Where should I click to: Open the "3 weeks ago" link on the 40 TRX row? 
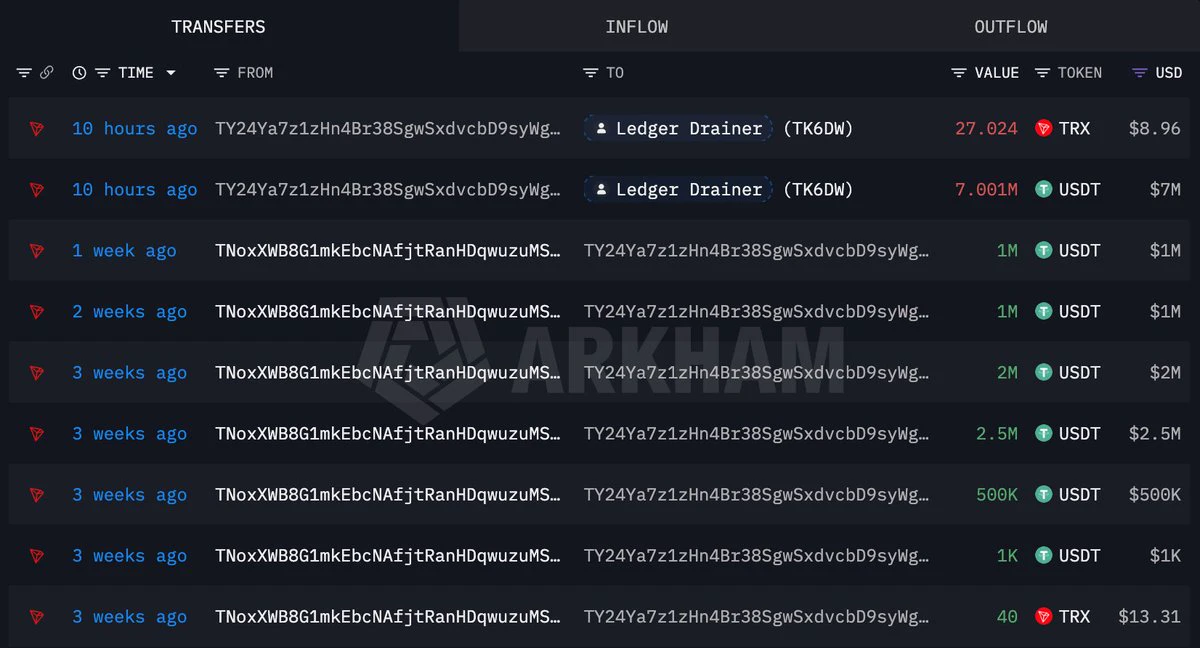tap(129, 617)
